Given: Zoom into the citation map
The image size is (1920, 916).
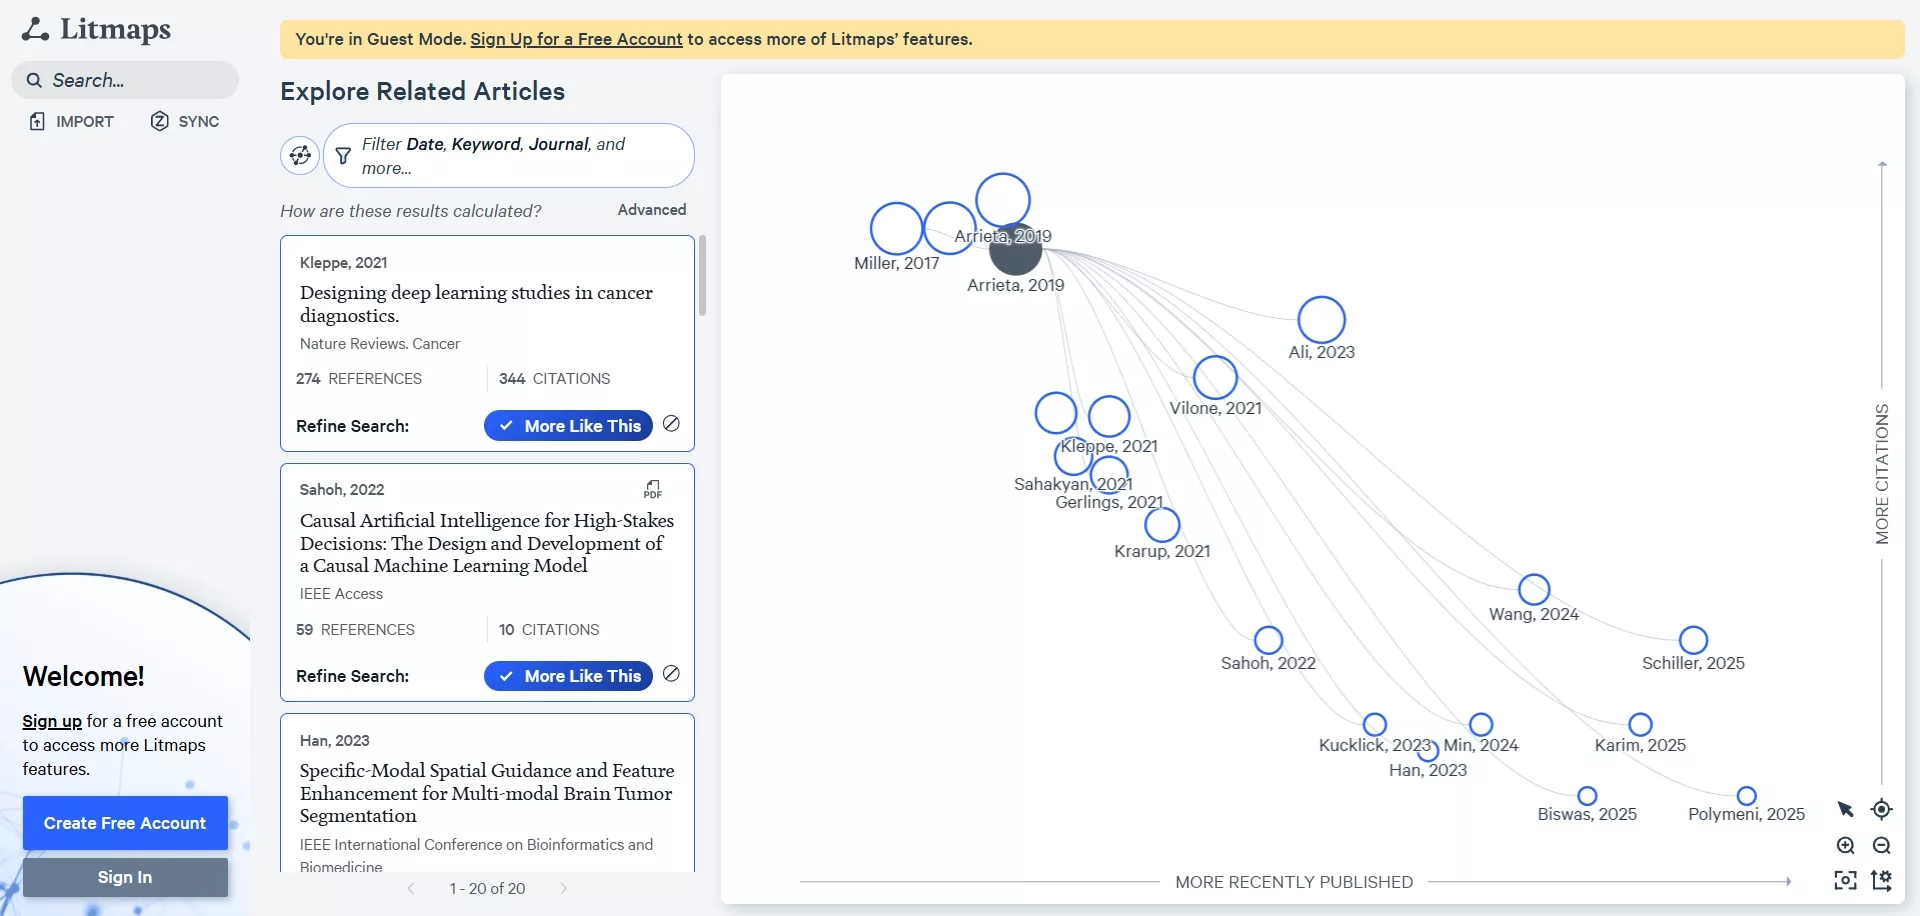Looking at the screenshot, I should [x=1846, y=846].
